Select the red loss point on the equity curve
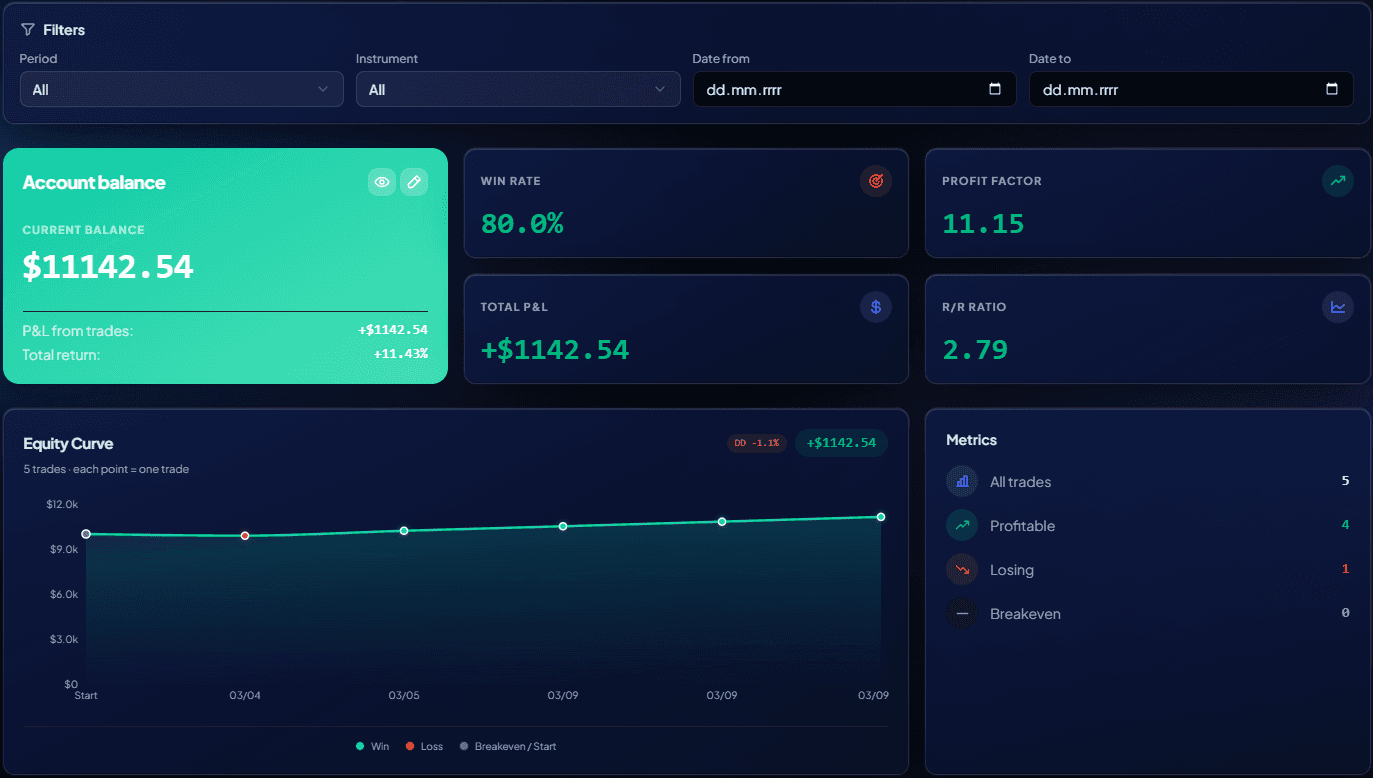The image size is (1373, 778). coord(245,535)
